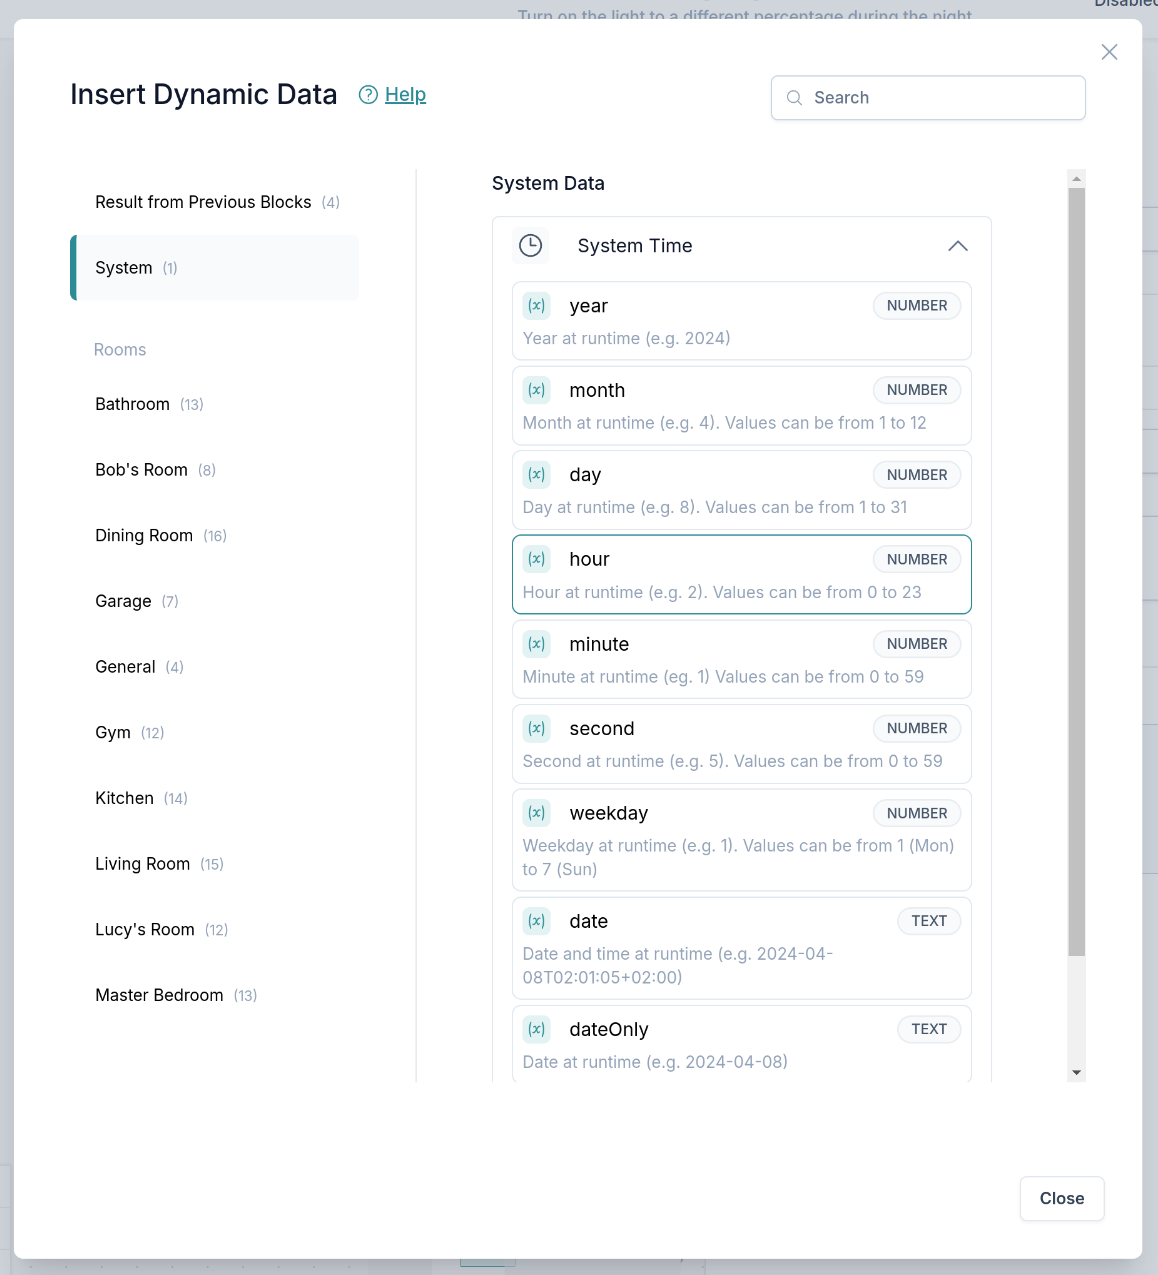This screenshot has width=1158, height=1275.
Task: Click the question mark help icon
Action: tap(368, 95)
